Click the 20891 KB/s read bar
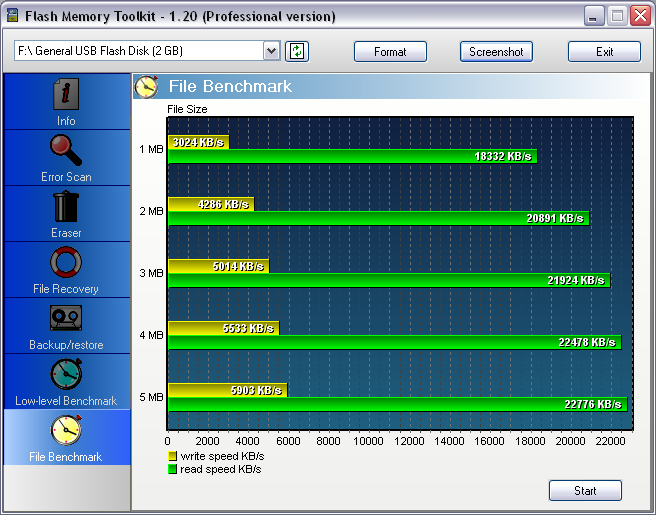The image size is (656, 515). tap(379, 218)
